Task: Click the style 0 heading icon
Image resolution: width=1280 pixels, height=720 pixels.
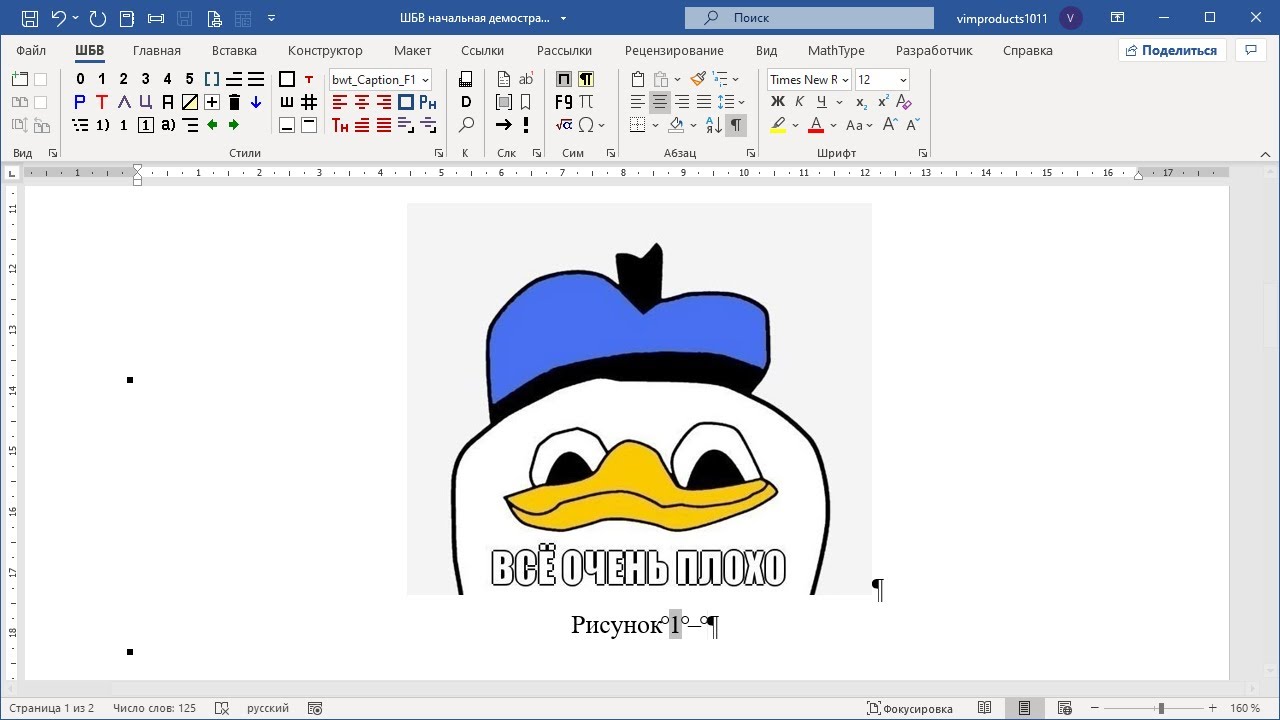Action: tap(80, 79)
